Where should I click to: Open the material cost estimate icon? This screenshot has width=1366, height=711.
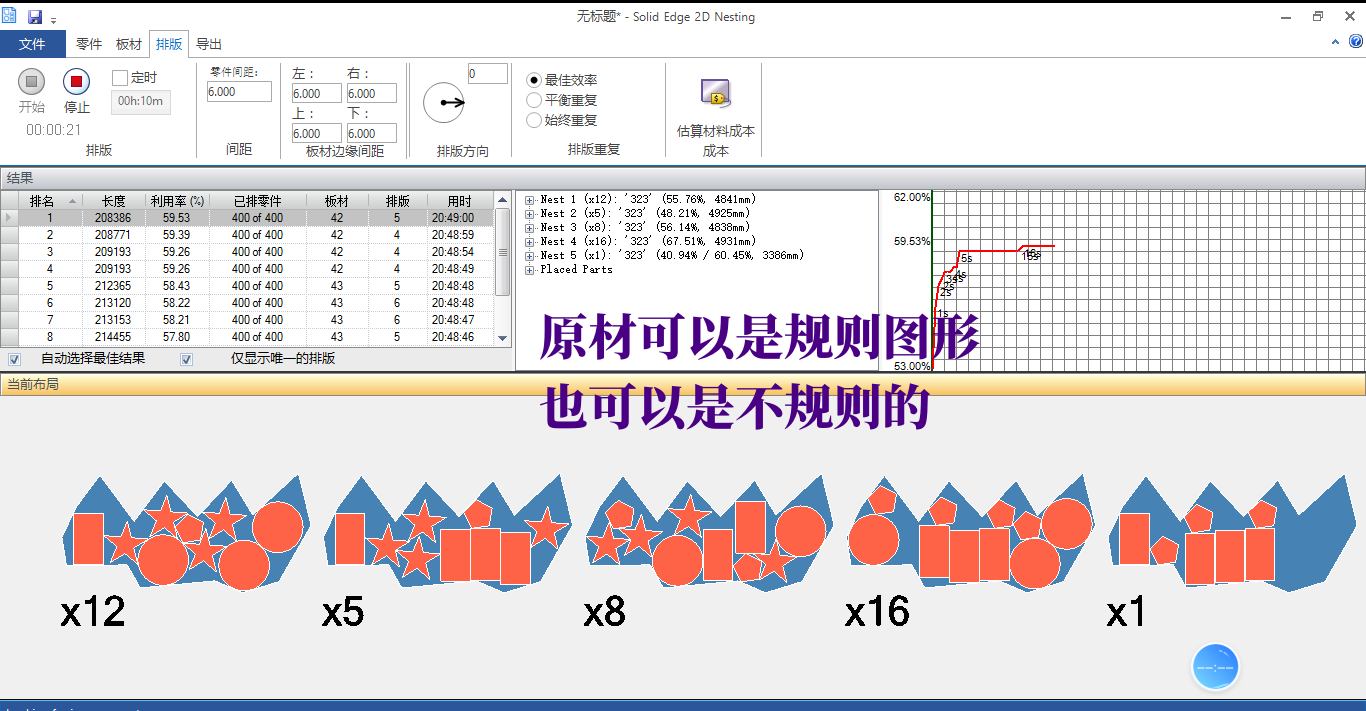pyautogui.click(x=715, y=93)
